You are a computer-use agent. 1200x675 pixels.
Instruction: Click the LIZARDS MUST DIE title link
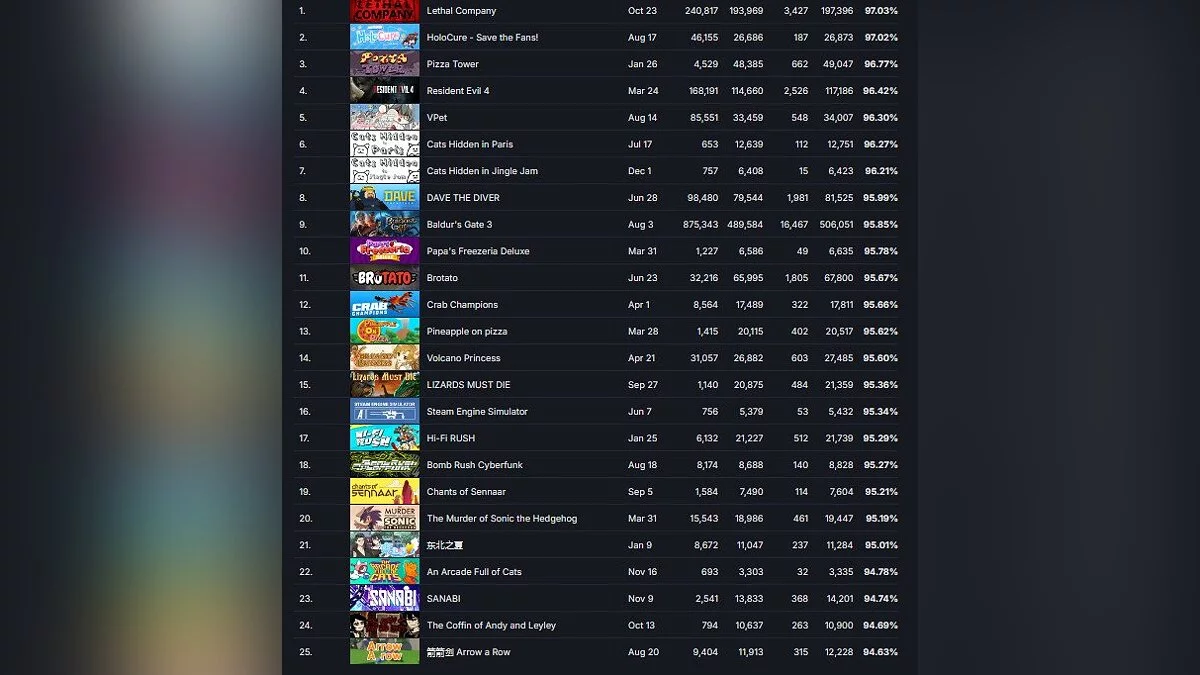click(468, 384)
